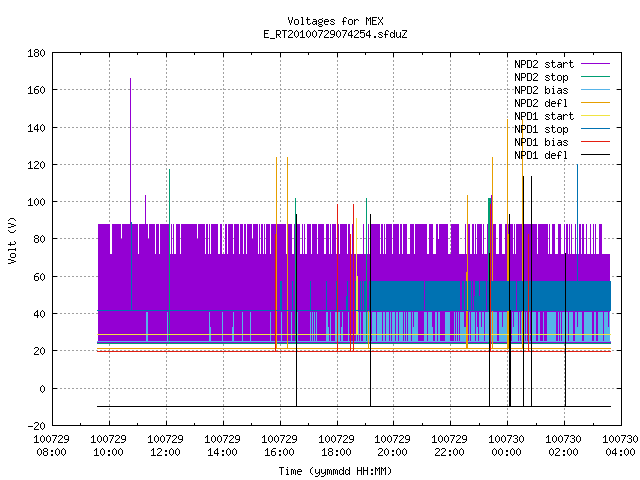The height and width of the screenshot is (480, 640).
Task: Click the blue spike reaching 120 V after 02:00
Action: pos(577,222)
